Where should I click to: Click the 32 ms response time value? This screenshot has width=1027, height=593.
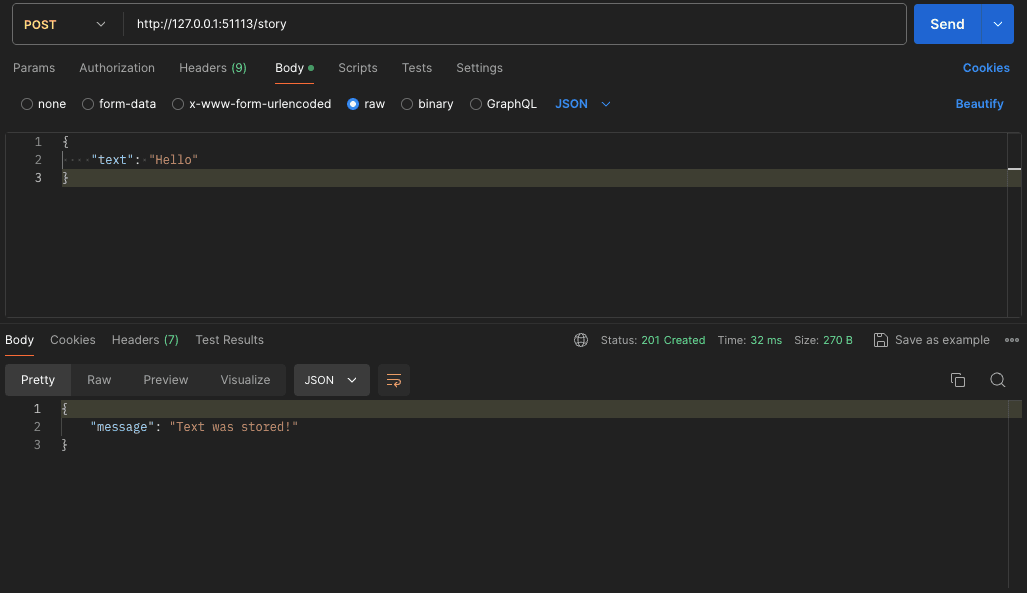pyautogui.click(x=766, y=340)
